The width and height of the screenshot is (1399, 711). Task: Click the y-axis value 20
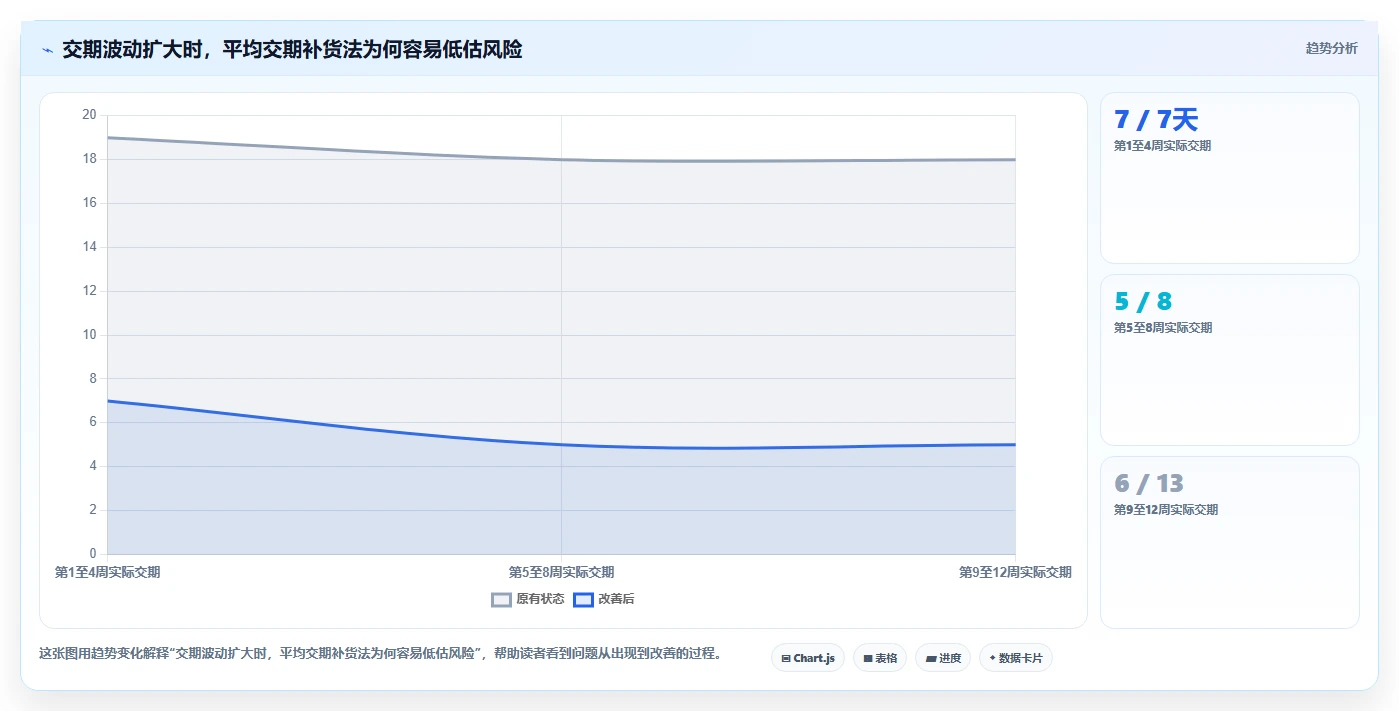[89, 115]
